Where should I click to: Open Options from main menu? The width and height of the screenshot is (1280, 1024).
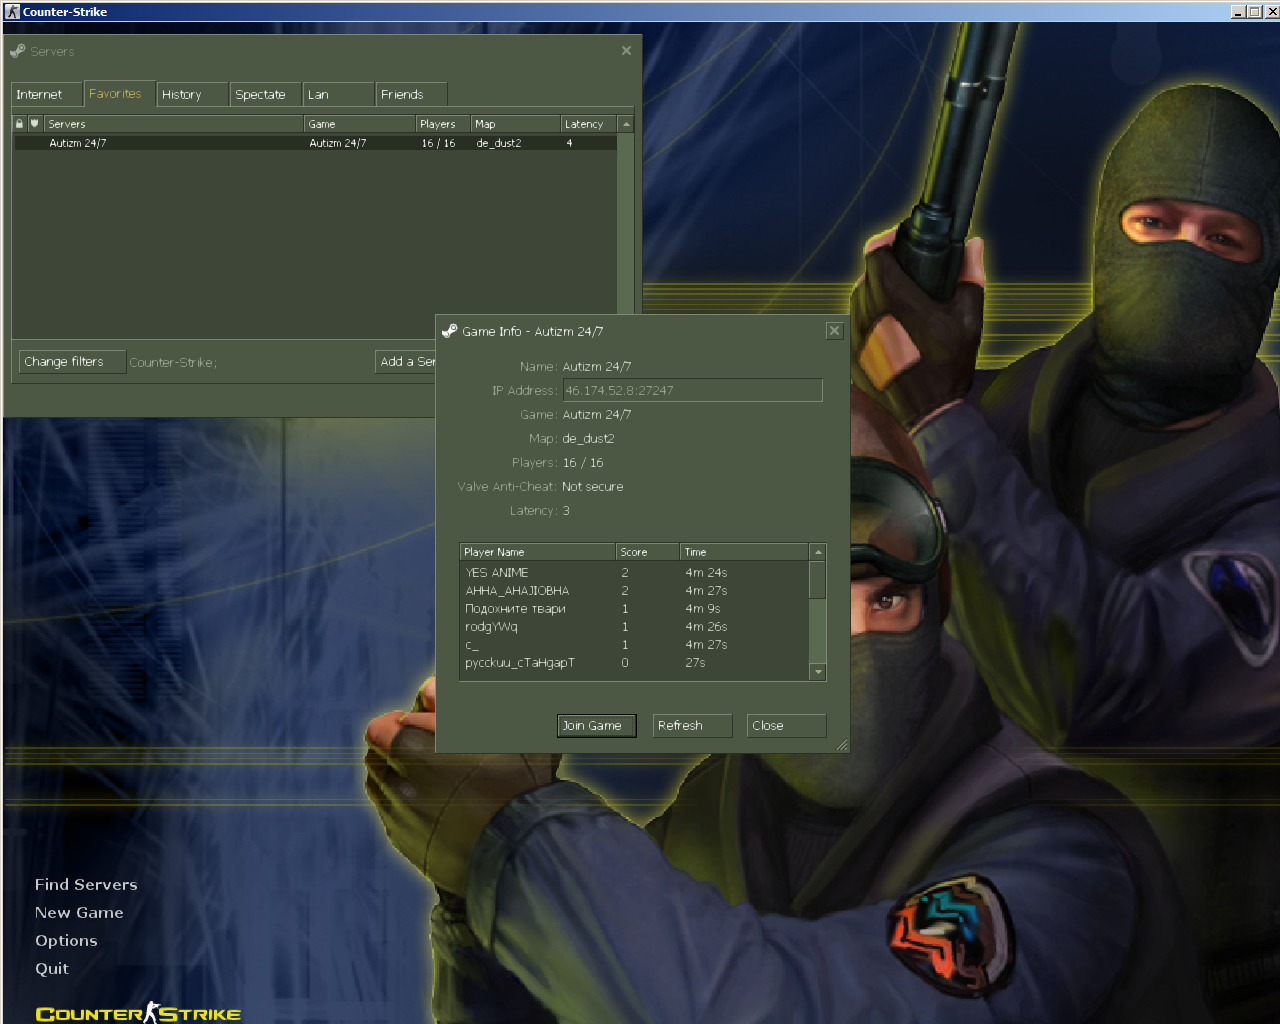coord(66,941)
